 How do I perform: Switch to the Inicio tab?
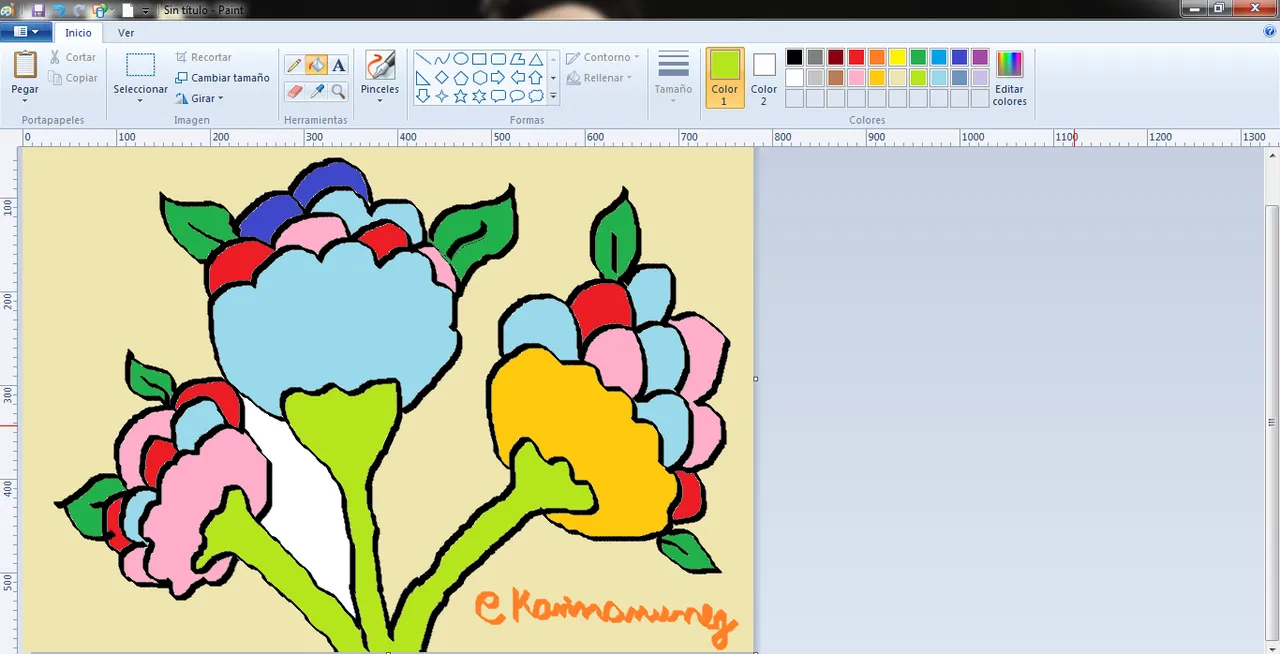tap(78, 32)
